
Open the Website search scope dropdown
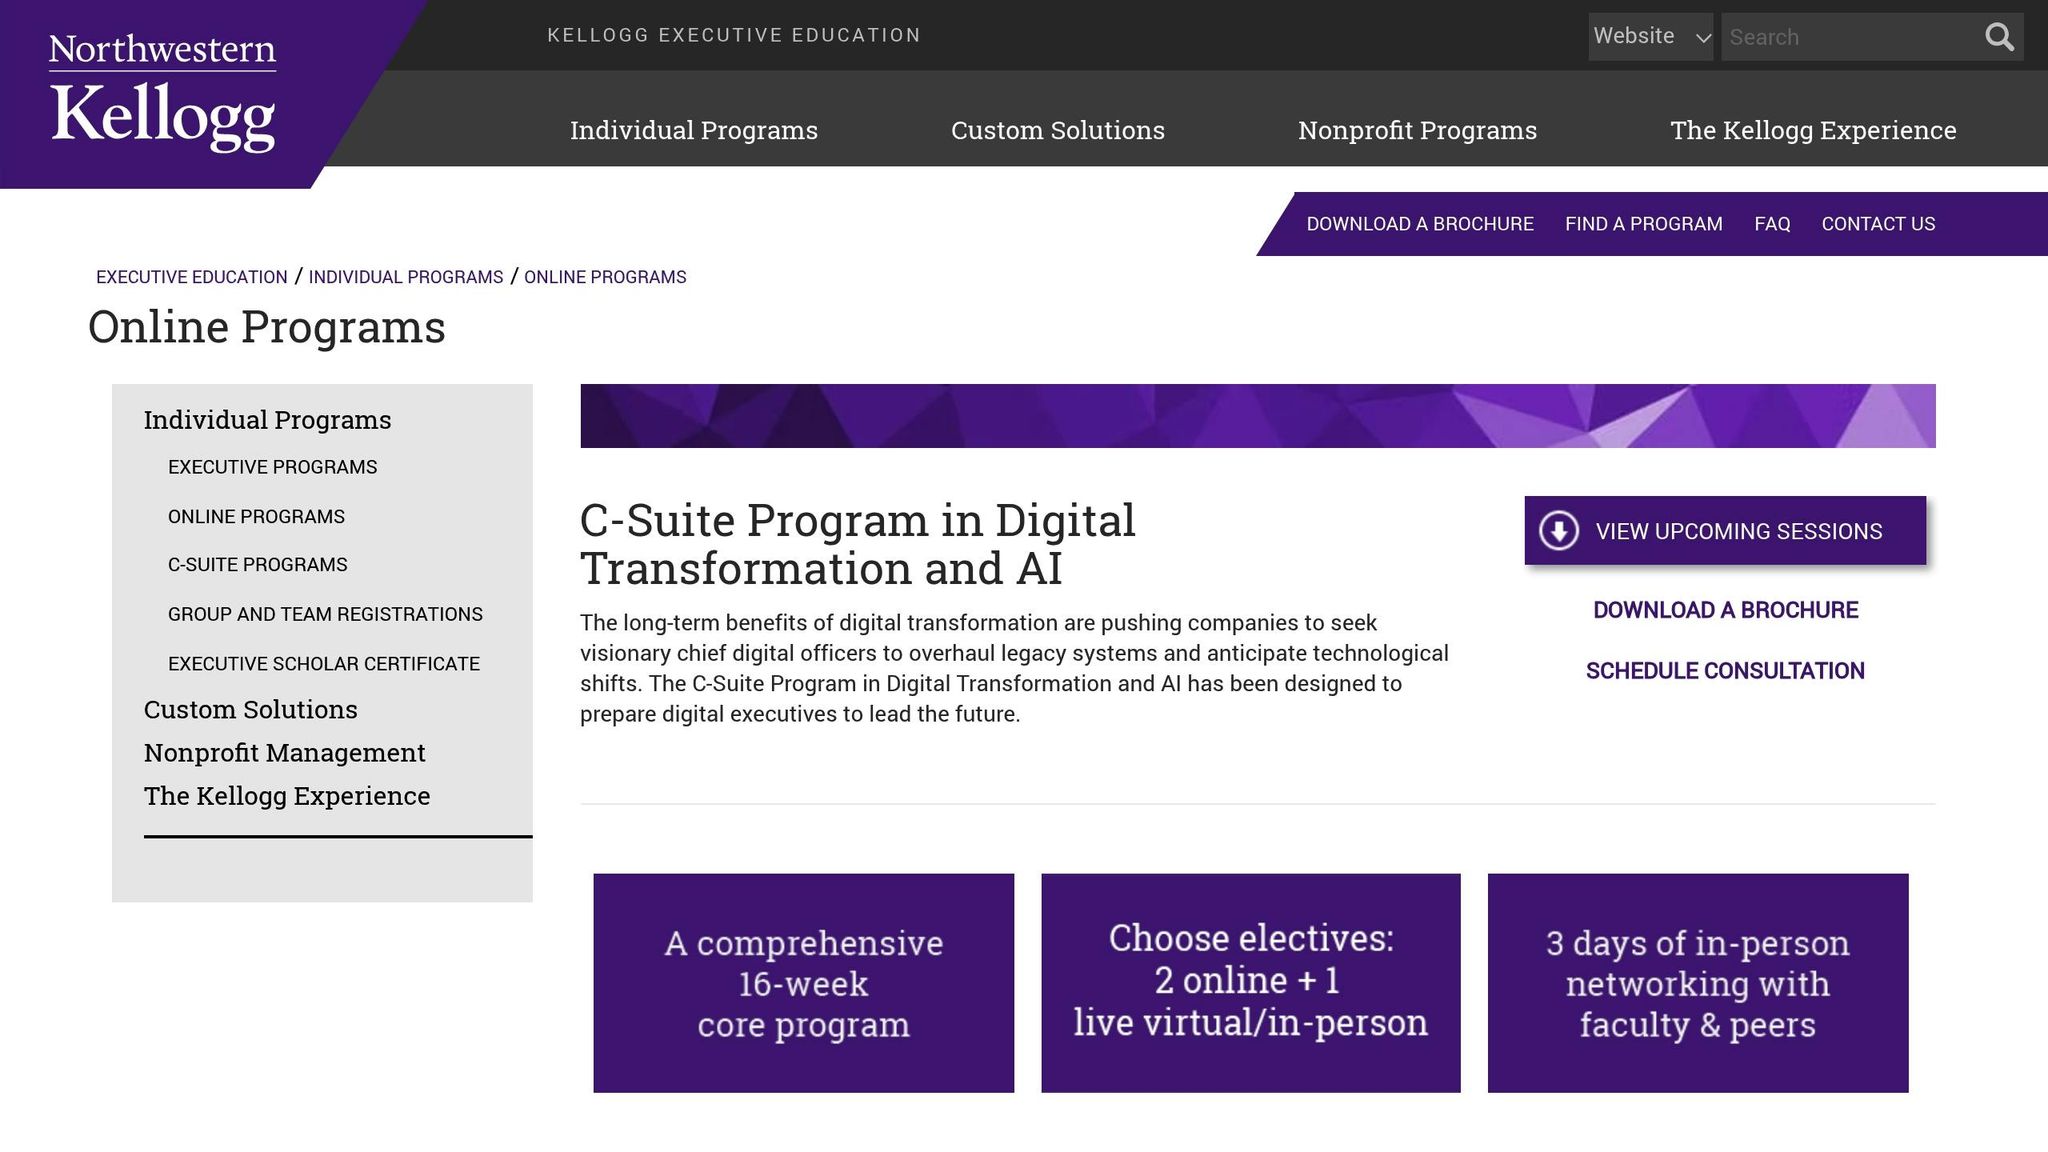(1650, 37)
